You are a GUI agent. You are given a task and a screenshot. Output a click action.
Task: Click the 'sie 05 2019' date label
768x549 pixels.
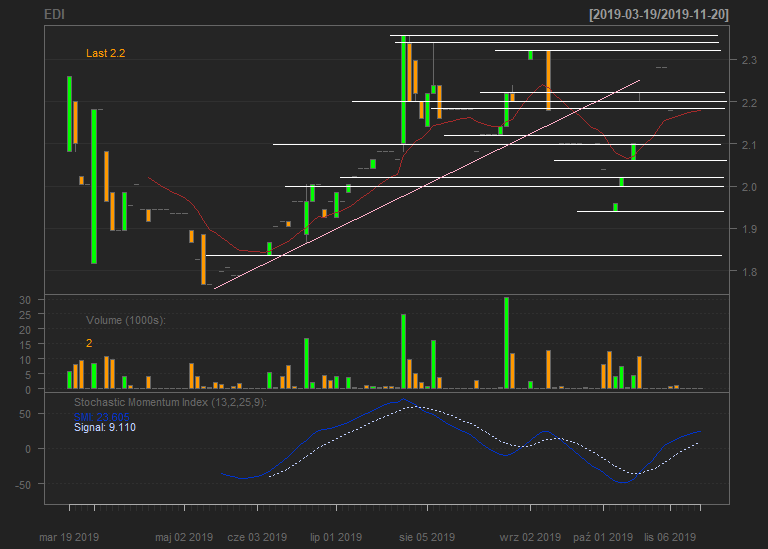(427, 537)
